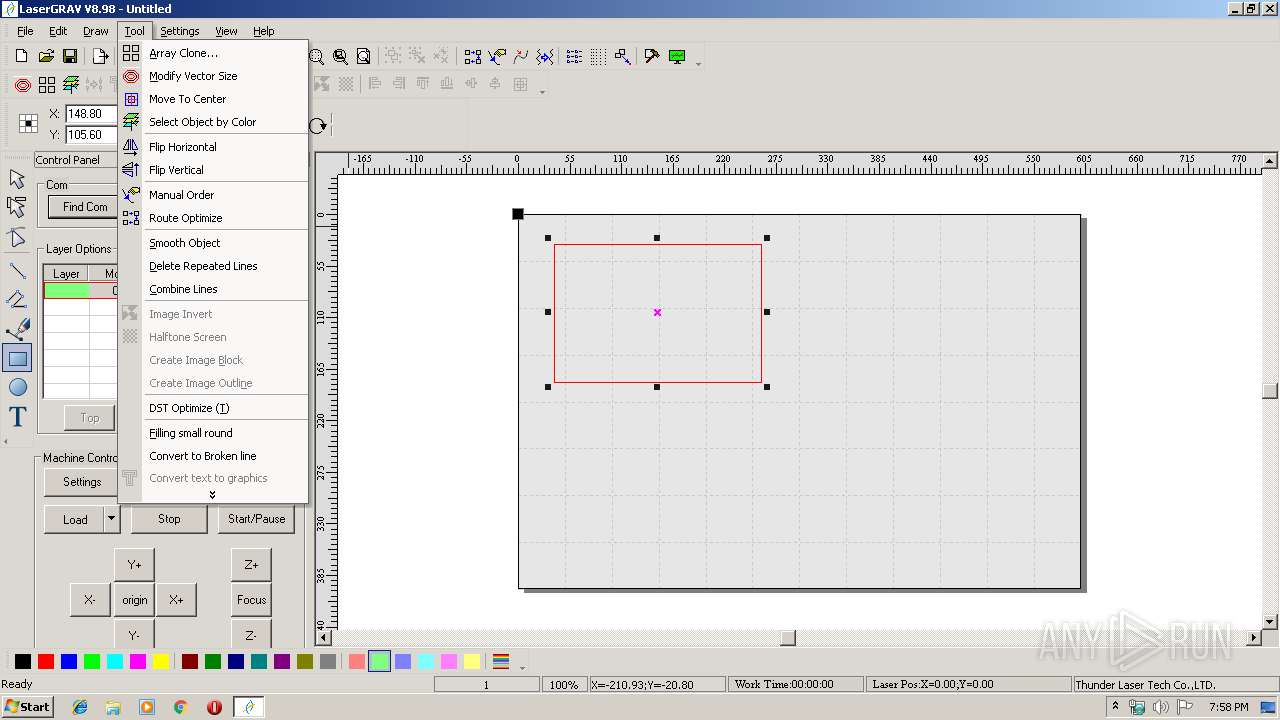
Task: Click the Find Com button
Action: (85, 207)
